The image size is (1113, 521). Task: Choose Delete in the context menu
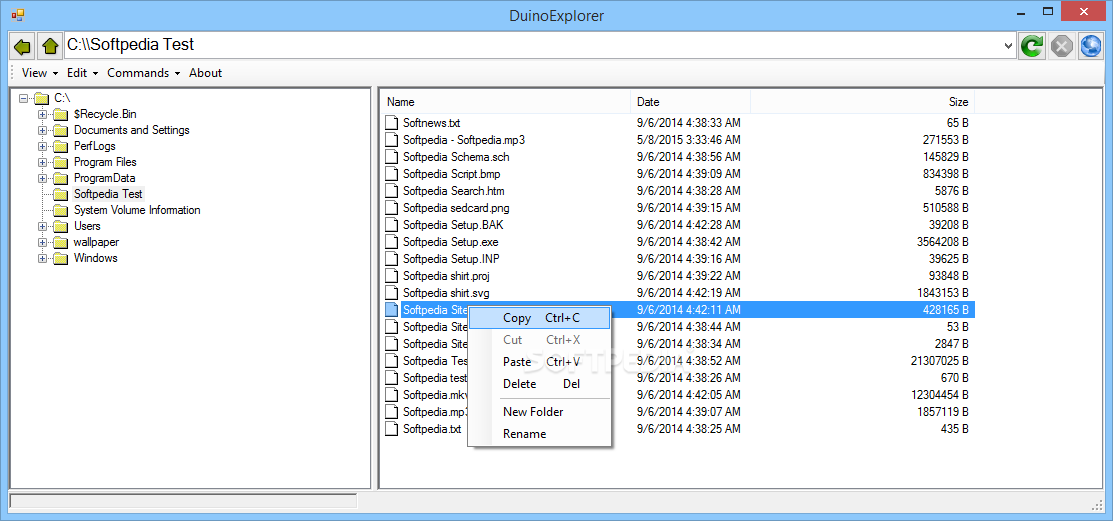pos(539,384)
